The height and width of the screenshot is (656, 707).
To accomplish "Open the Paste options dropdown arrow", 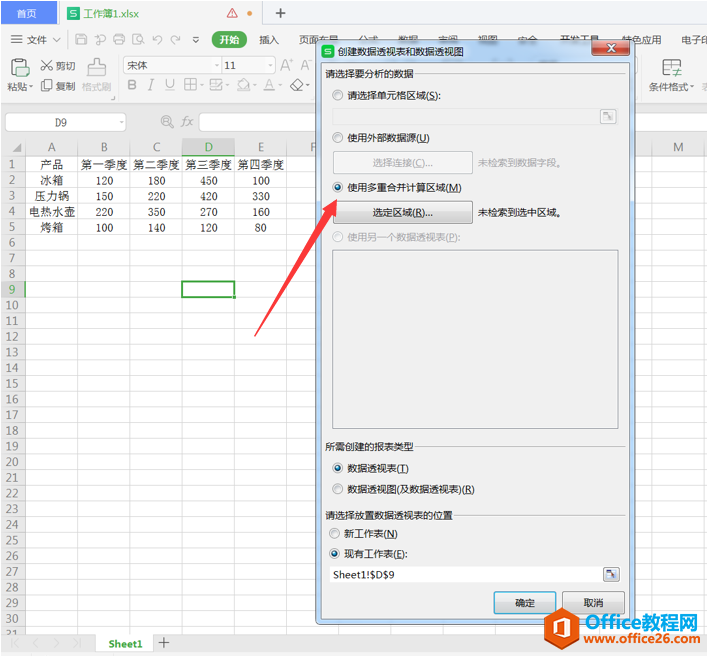I will click(31, 86).
